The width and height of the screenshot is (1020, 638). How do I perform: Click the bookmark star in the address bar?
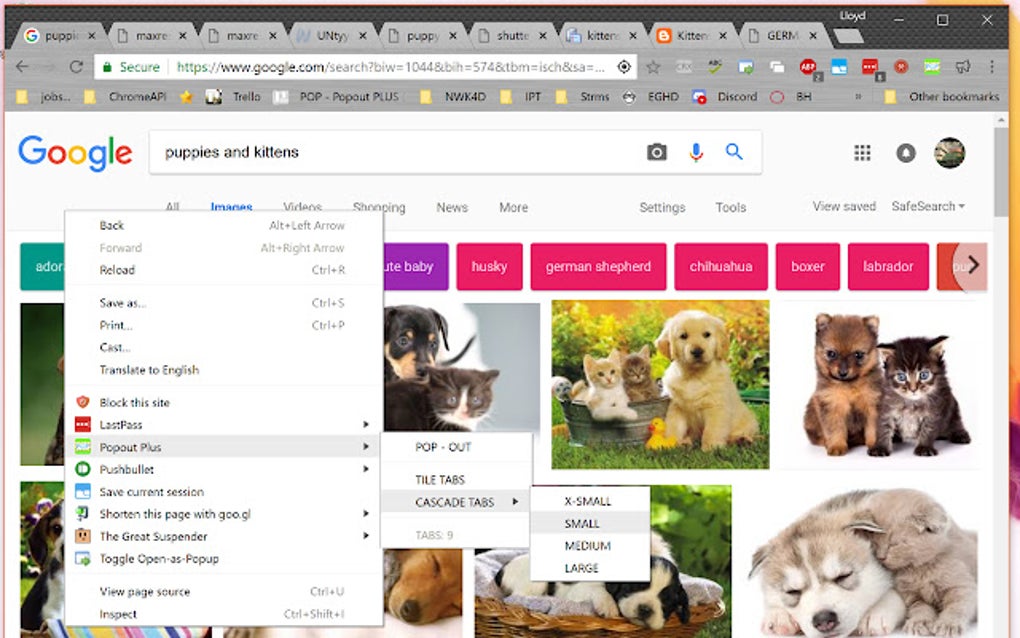[x=652, y=67]
